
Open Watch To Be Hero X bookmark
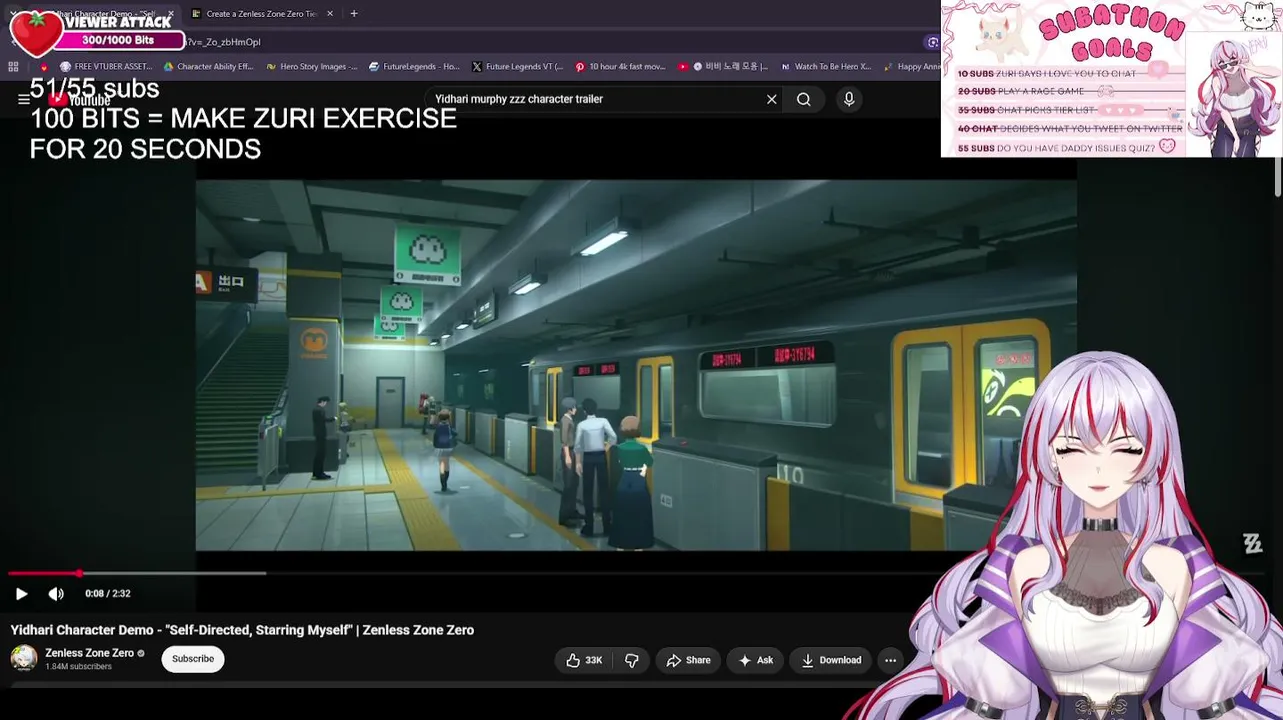(826, 67)
